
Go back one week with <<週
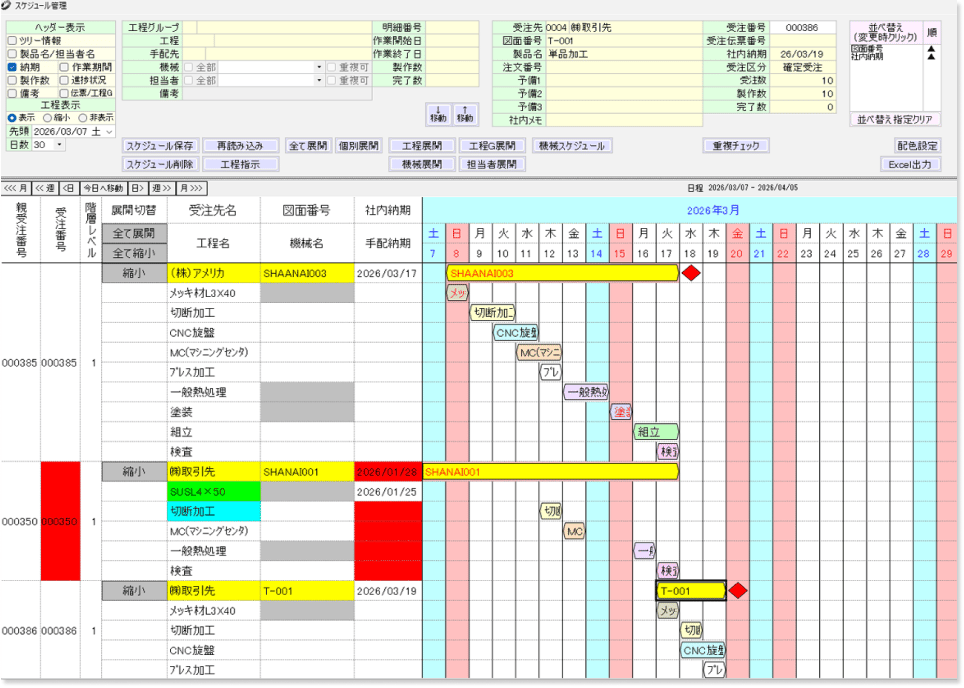pos(45,188)
